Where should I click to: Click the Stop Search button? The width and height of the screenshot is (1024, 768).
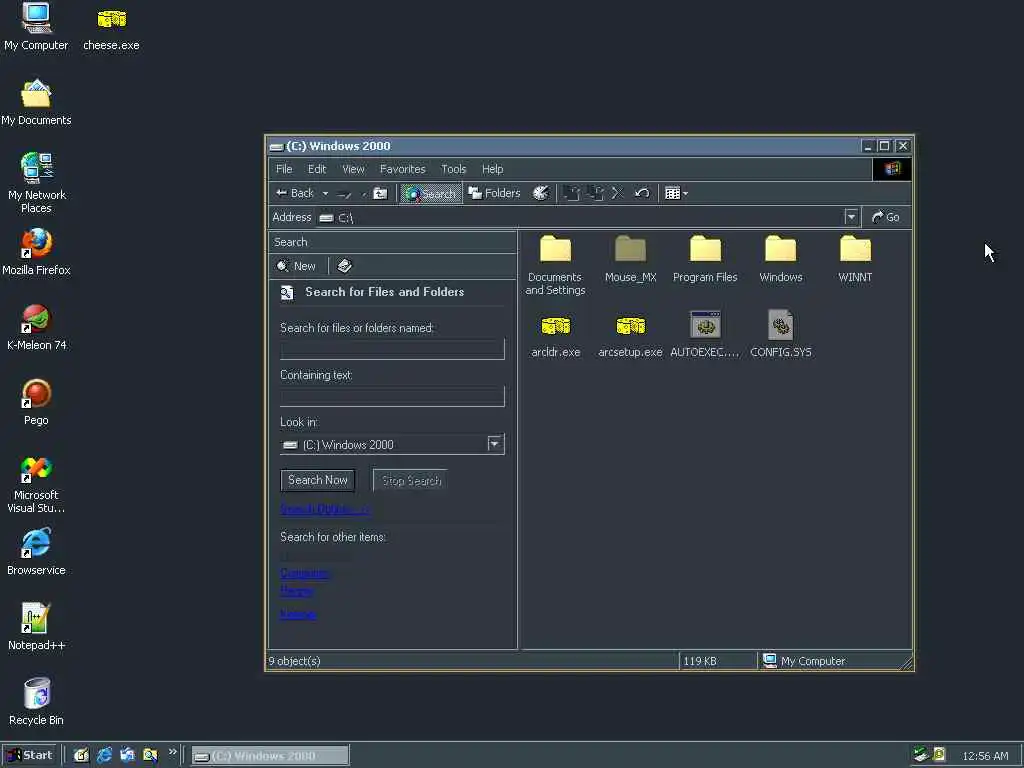click(410, 480)
